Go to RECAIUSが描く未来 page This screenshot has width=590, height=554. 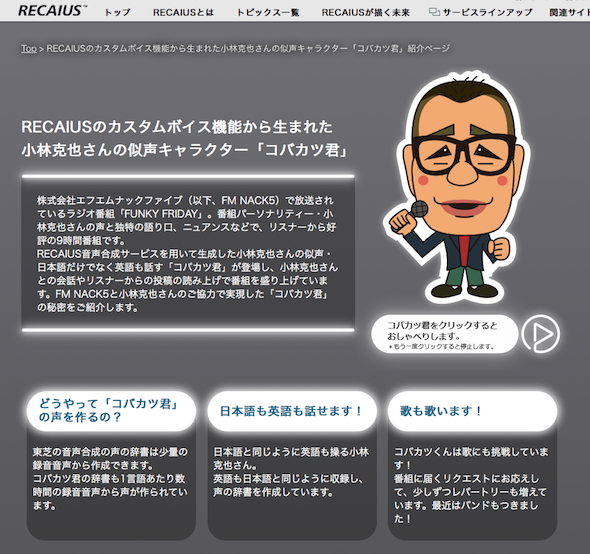[365, 12]
